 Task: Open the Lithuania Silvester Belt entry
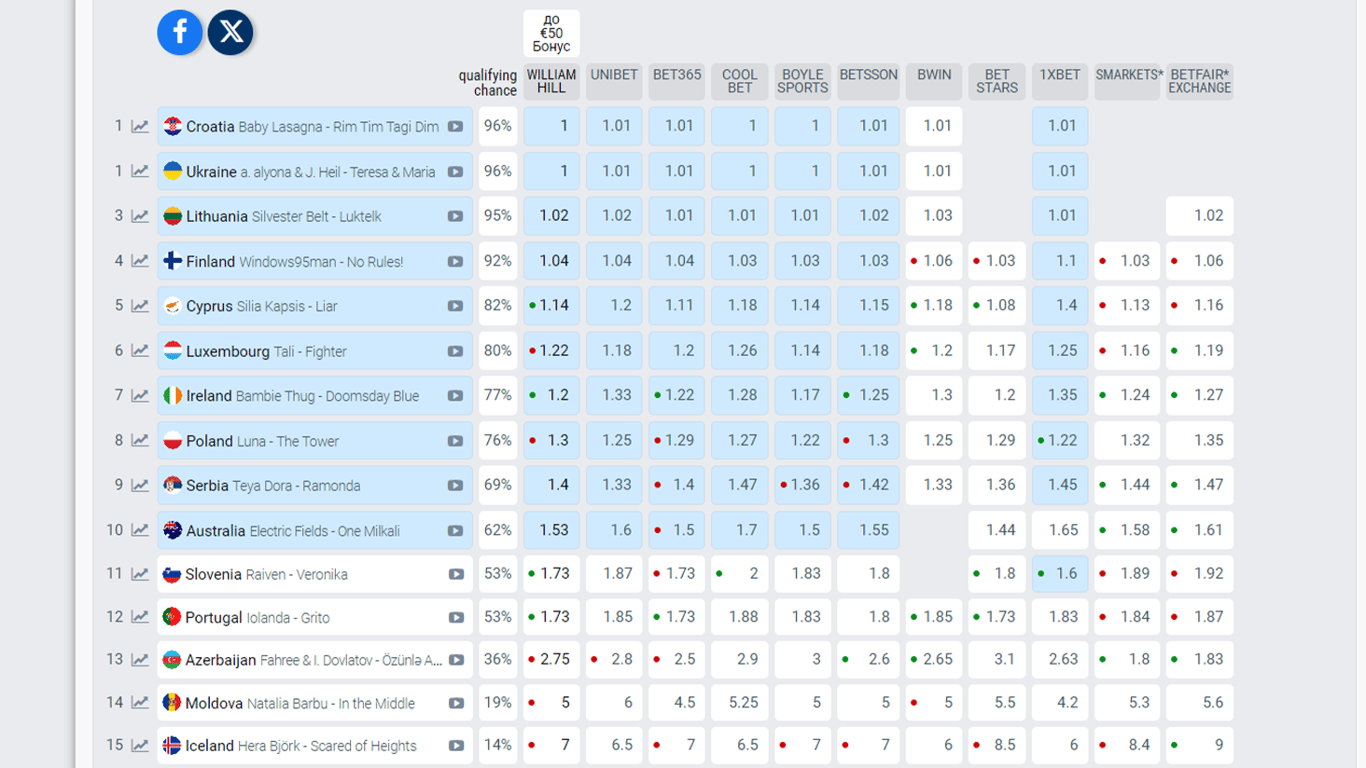pyautogui.click(x=300, y=217)
